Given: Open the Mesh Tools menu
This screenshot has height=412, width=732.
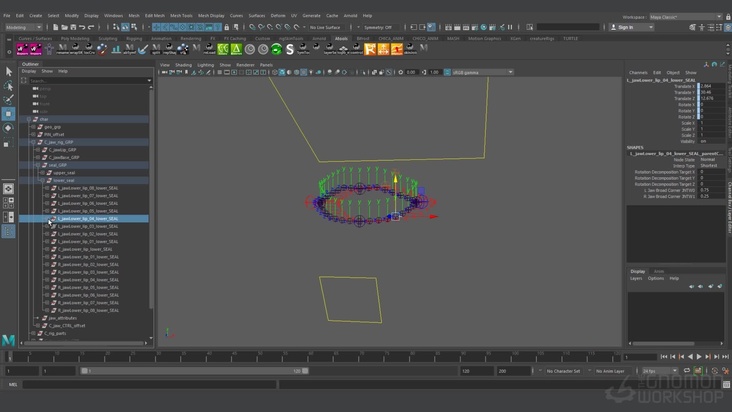Looking at the screenshot, I should click(x=181, y=16).
